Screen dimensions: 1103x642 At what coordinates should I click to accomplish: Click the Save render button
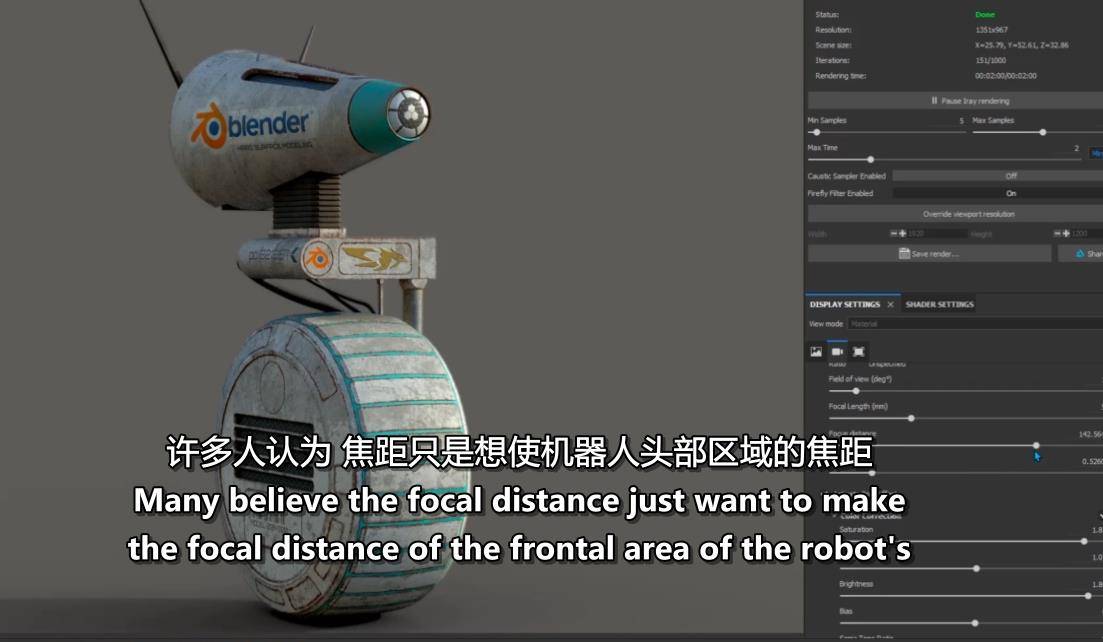[929, 253]
